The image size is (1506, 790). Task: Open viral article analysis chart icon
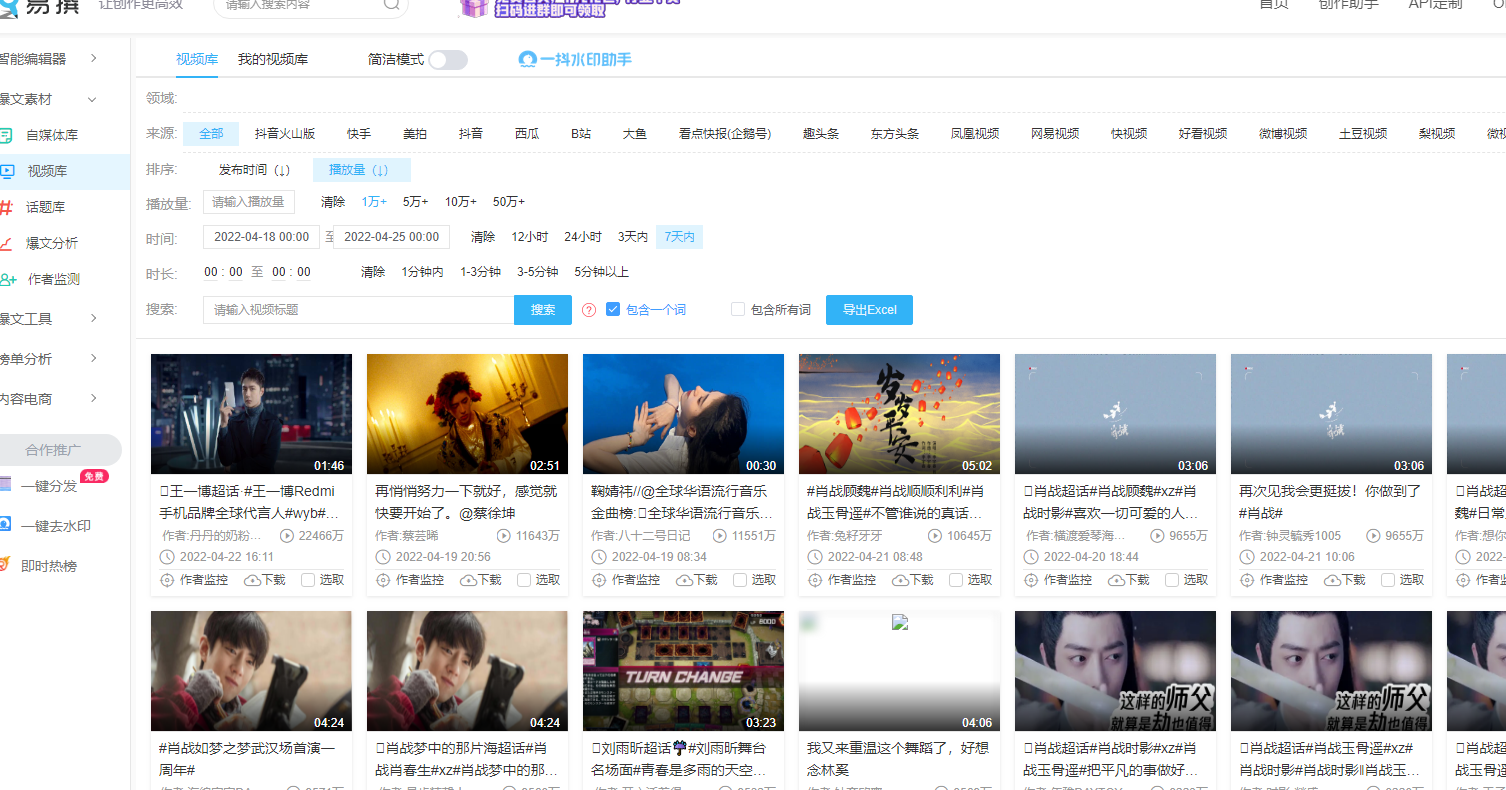(x=6, y=243)
